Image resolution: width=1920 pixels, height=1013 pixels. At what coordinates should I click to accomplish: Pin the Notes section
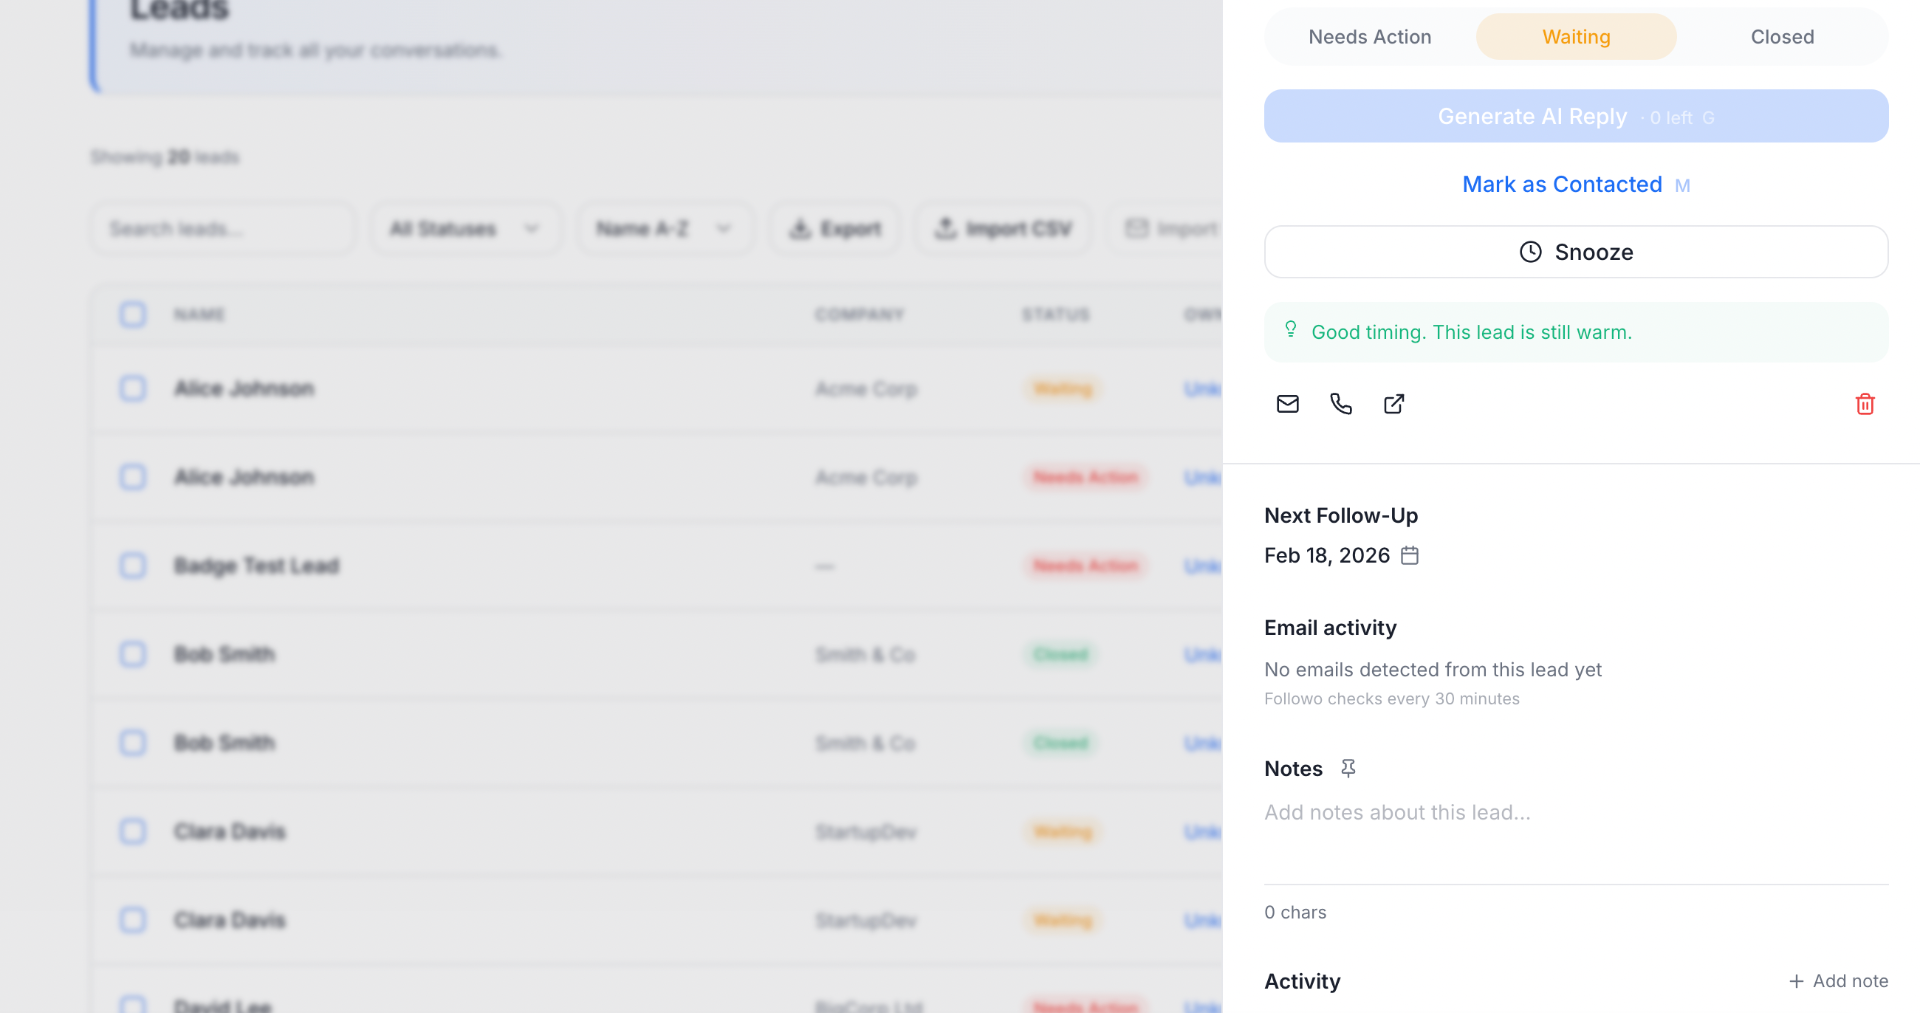tap(1348, 768)
